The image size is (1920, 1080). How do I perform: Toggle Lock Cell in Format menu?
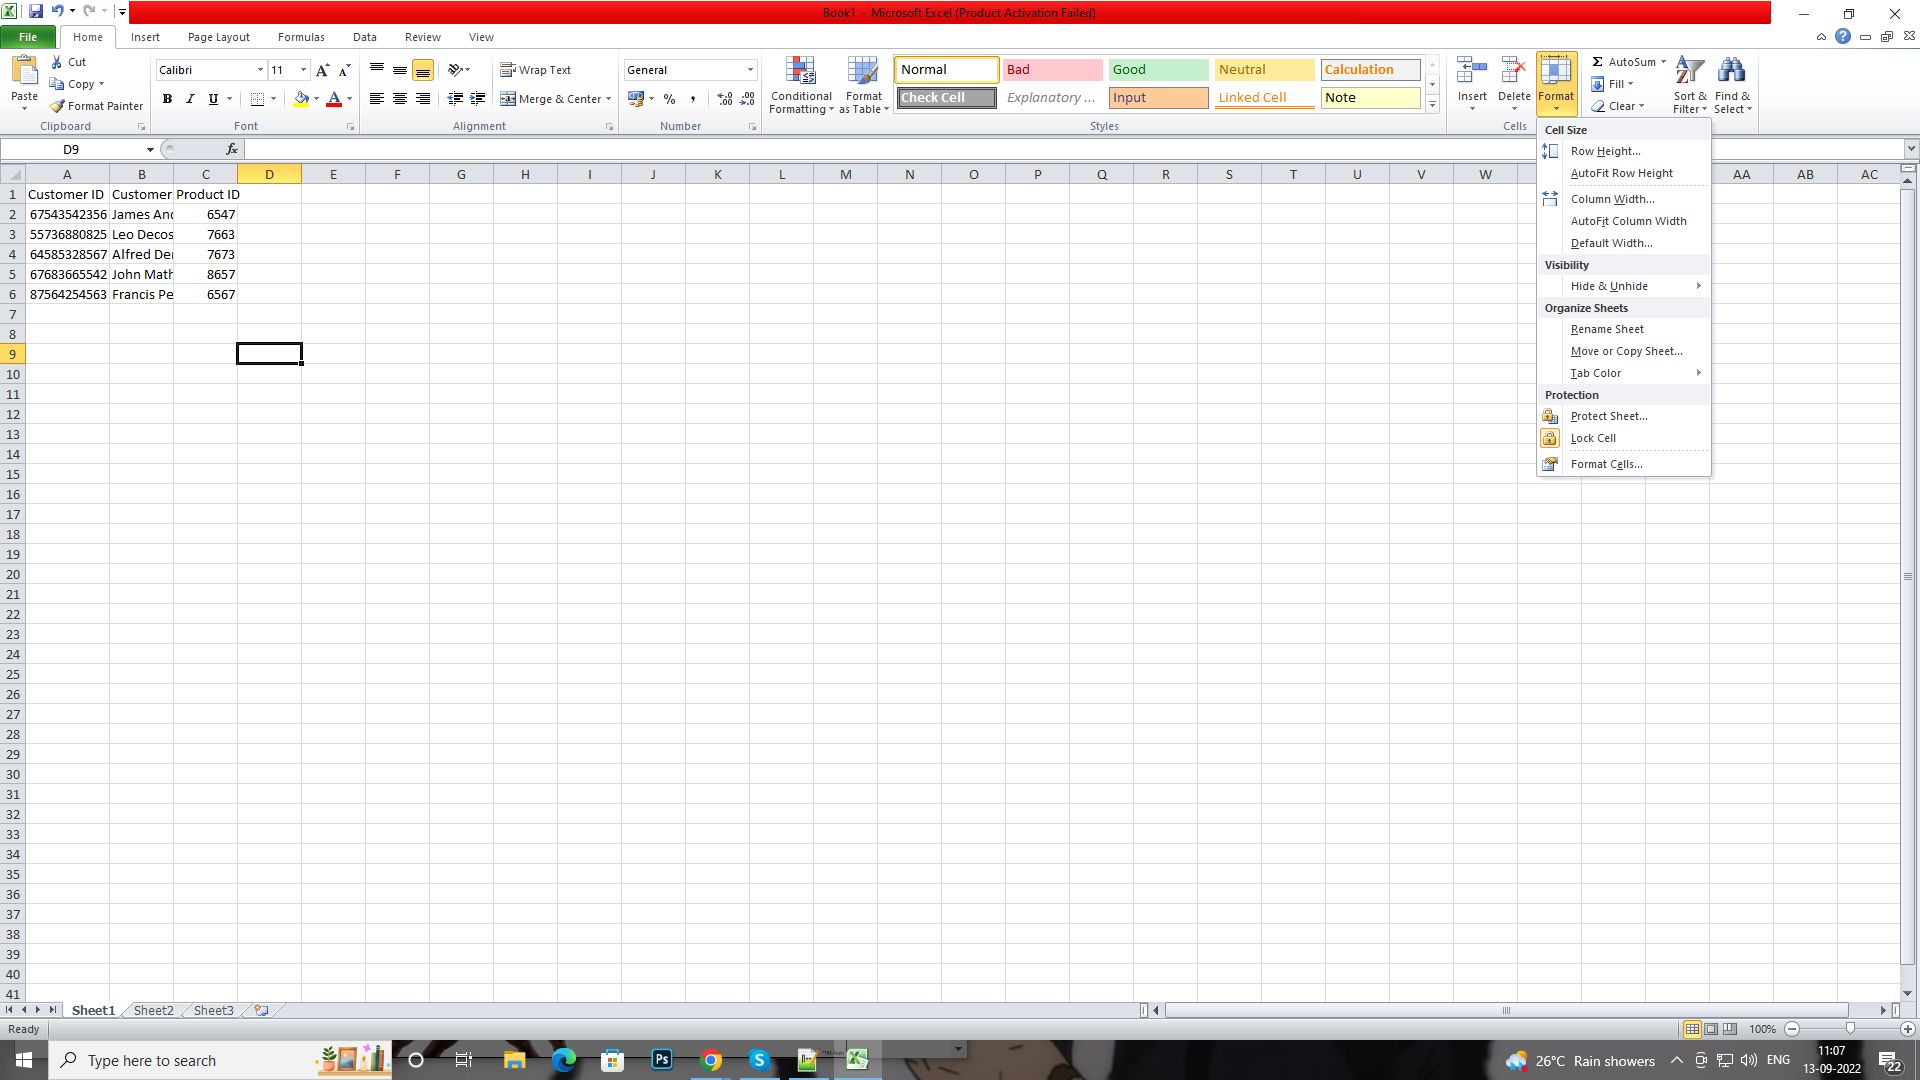pyautogui.click(x=1592, y=438)
